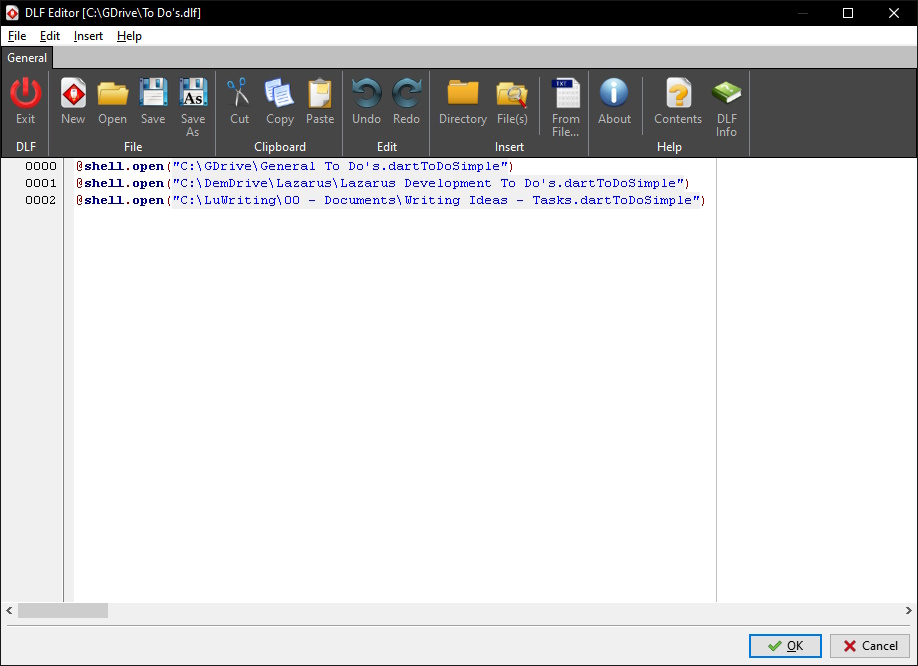Insert File(s) using the folder search icon
Image resolution: width=918 pixels, height=666 pixels.
pyautogui.click(x=512, y=94)
